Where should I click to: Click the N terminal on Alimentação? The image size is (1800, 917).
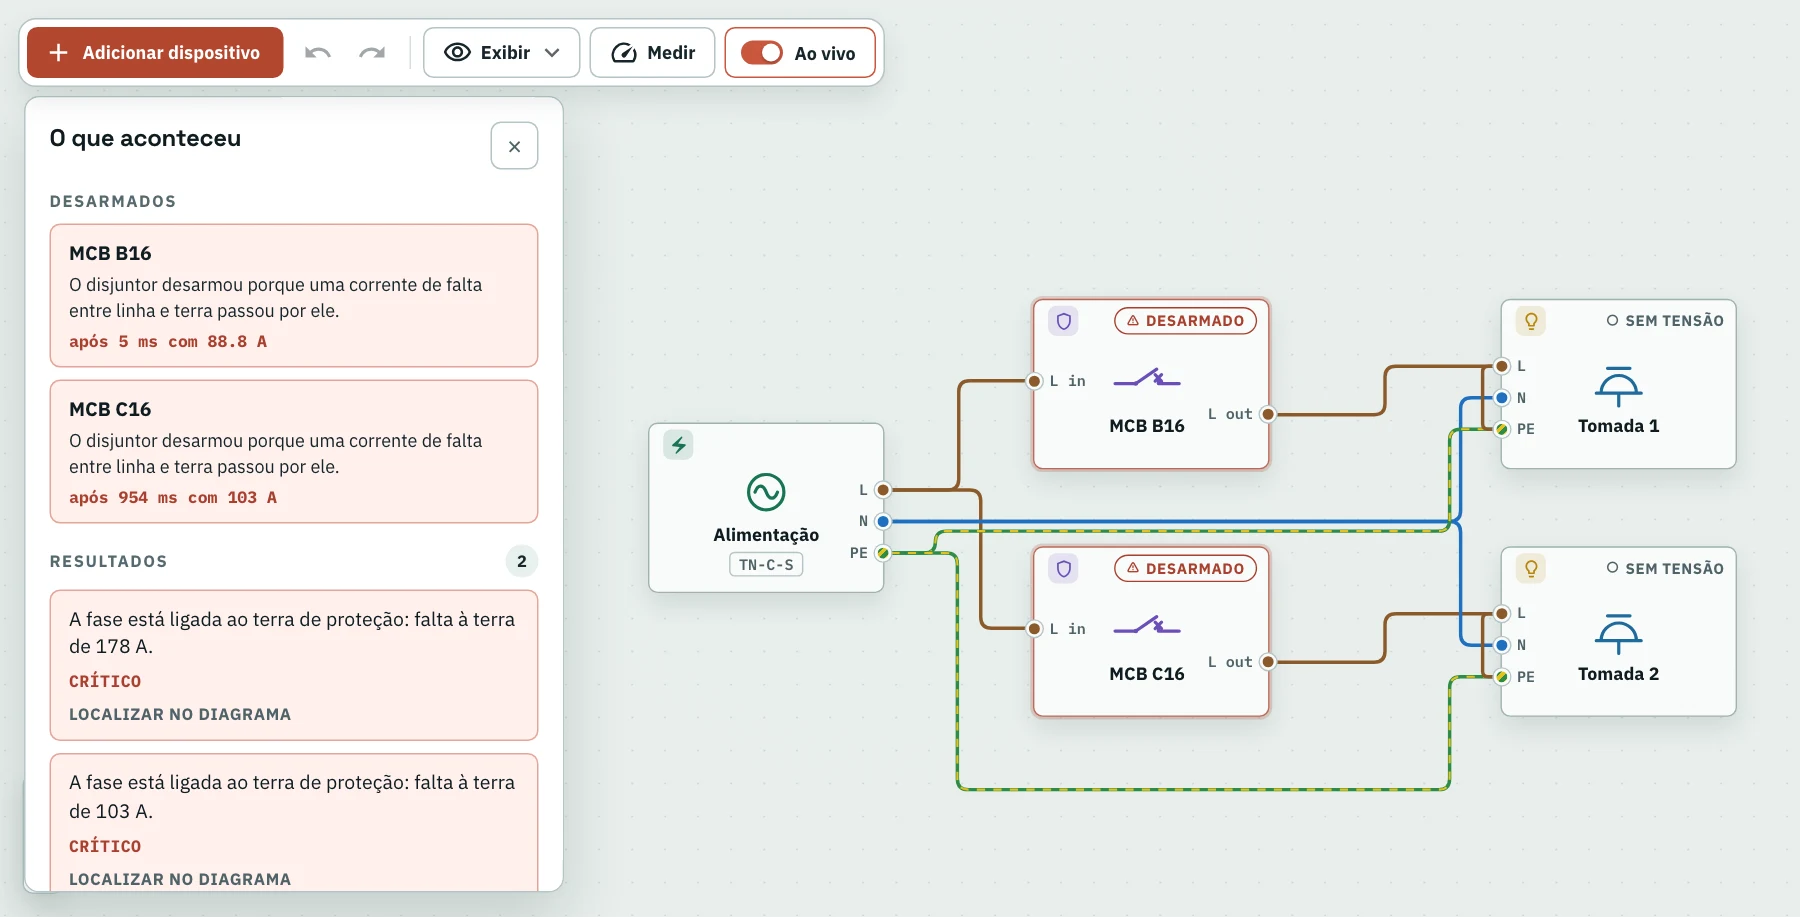coord(883,521)
